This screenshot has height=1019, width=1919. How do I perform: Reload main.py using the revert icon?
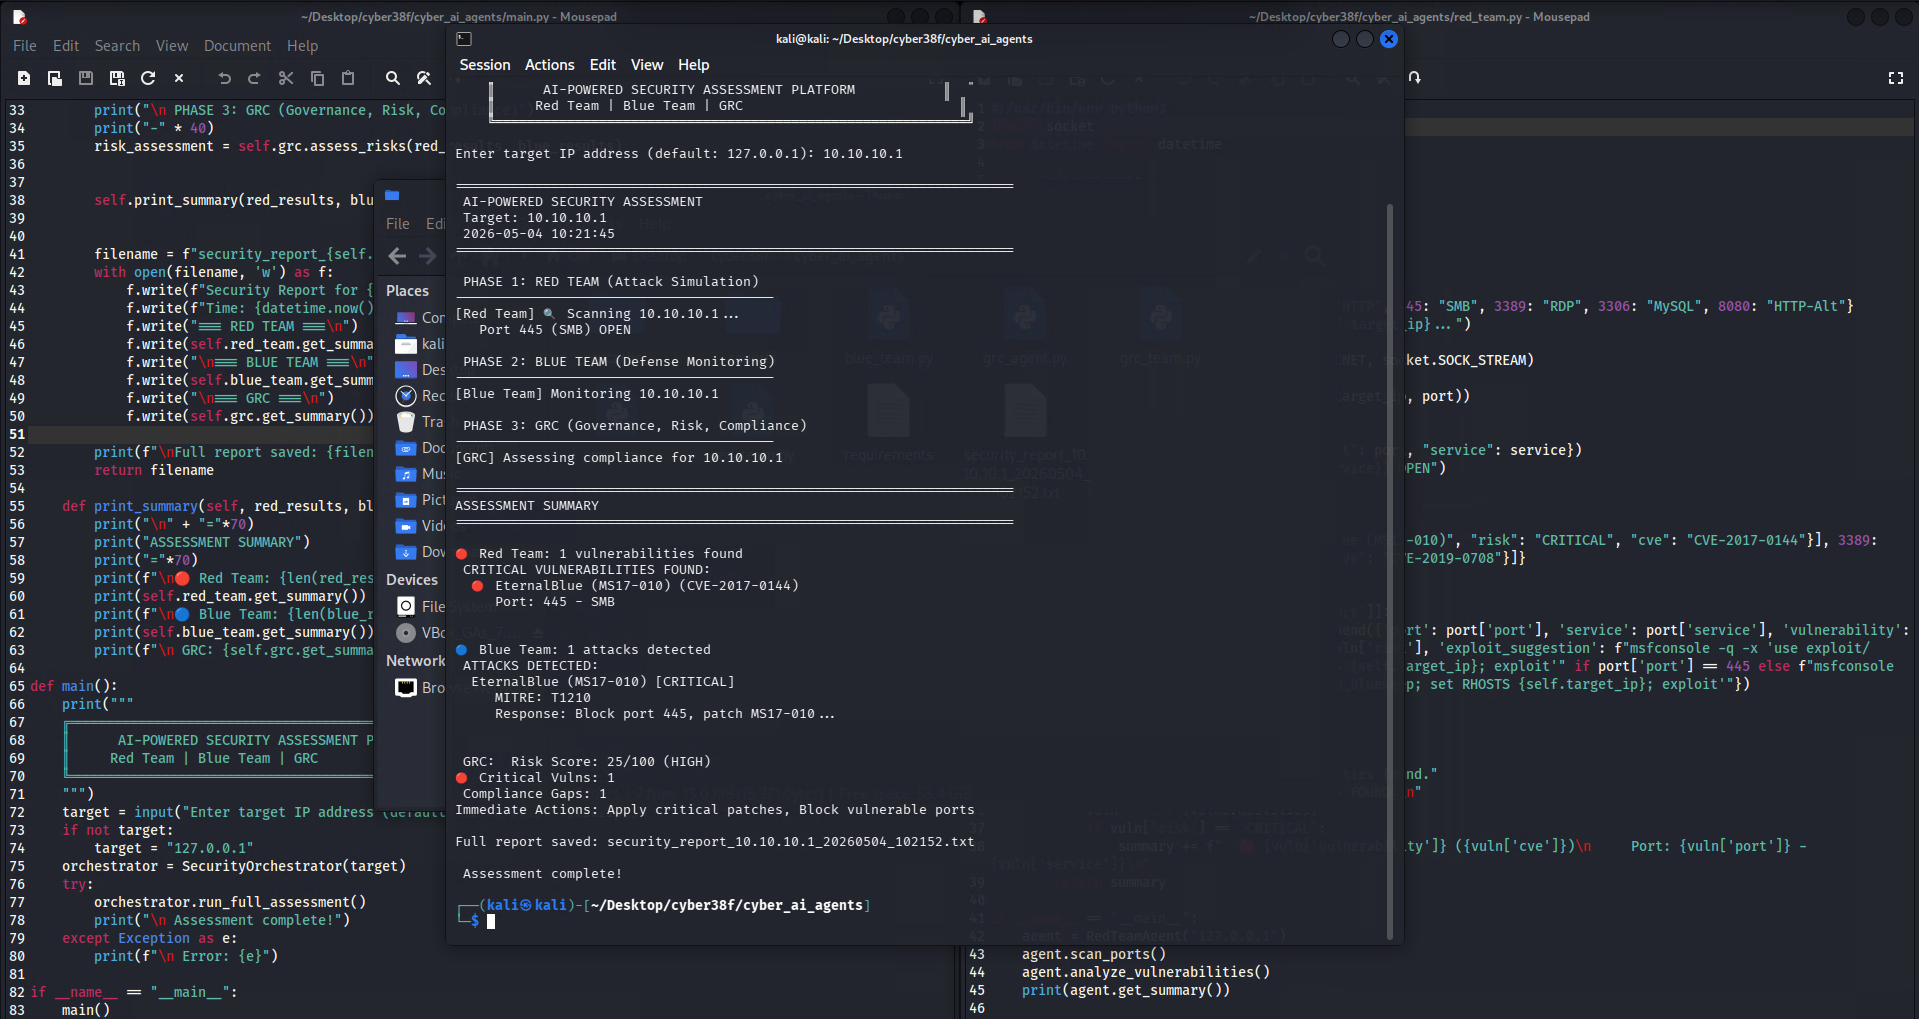click(148, 78)
